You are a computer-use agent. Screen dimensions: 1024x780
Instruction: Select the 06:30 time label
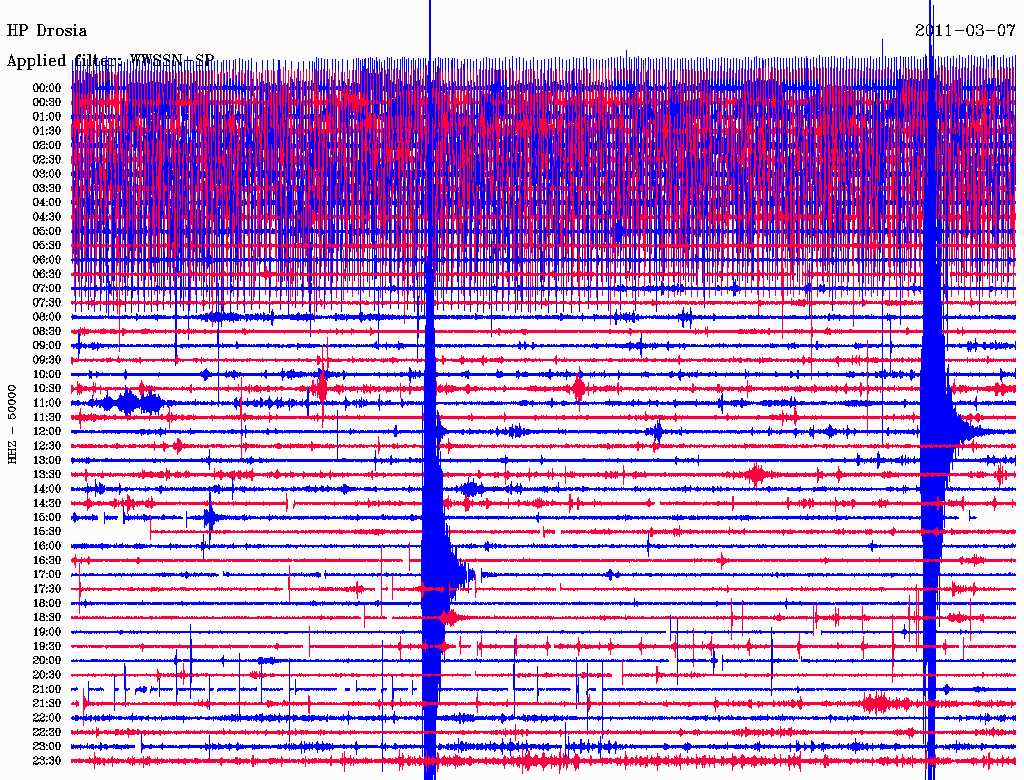(x=47, y=274)
